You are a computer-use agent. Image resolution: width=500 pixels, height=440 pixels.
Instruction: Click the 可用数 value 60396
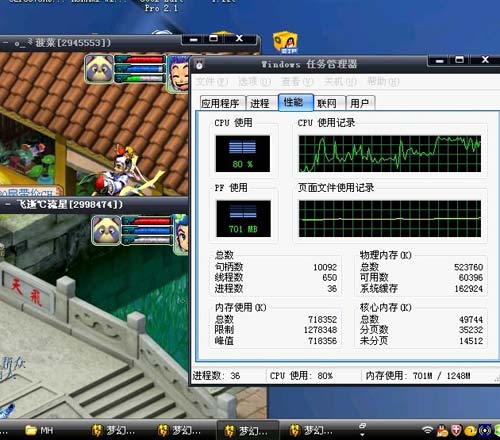tap(471, 278)
